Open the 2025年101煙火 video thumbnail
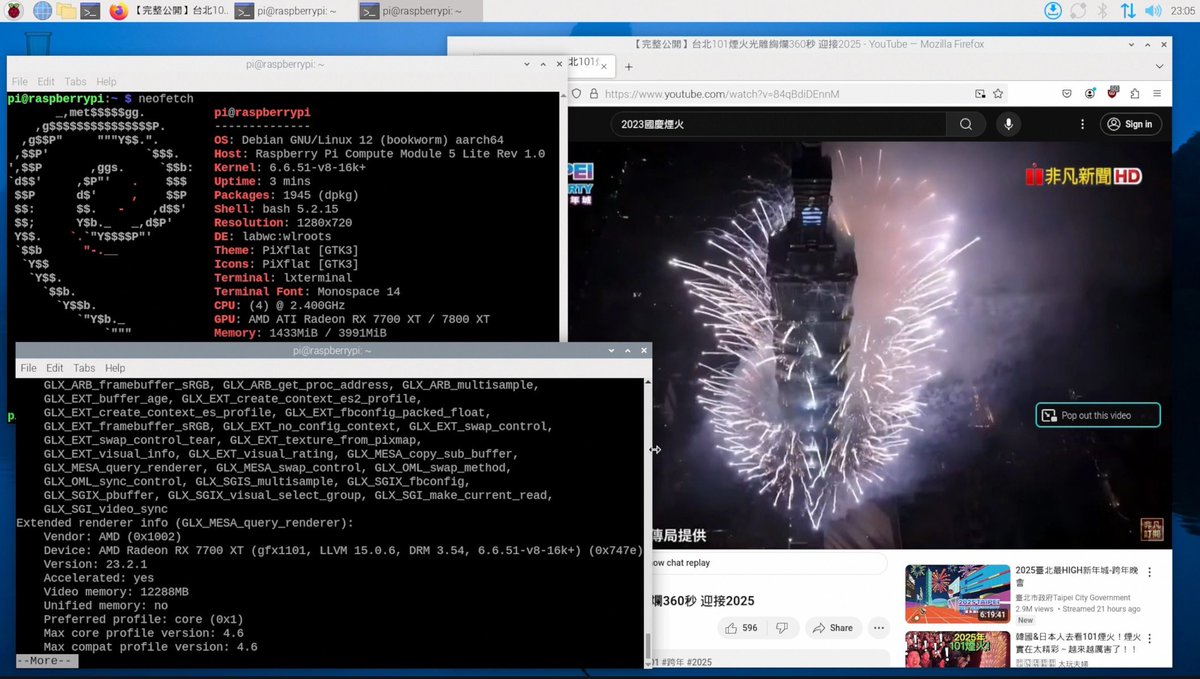This screenshot has width=1200, height=679. click(x=957, y=649)
